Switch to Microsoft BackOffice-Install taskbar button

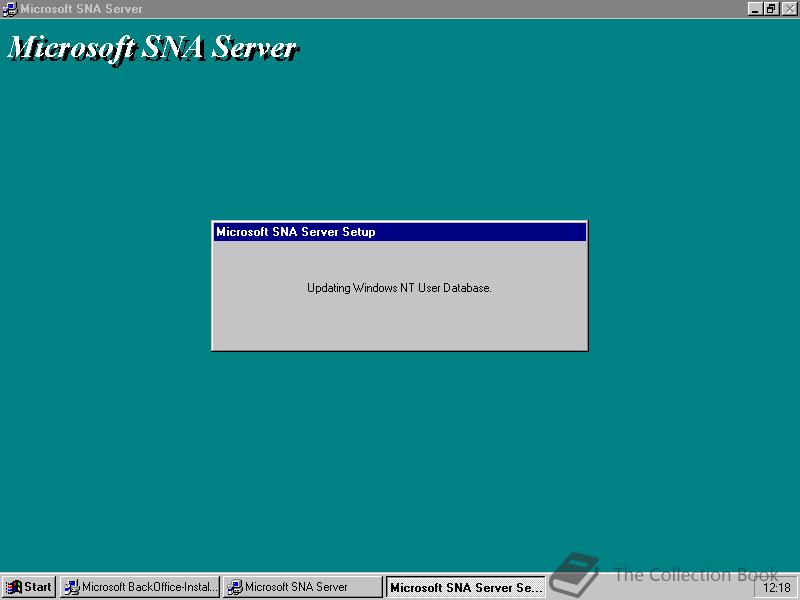point(140,587)
